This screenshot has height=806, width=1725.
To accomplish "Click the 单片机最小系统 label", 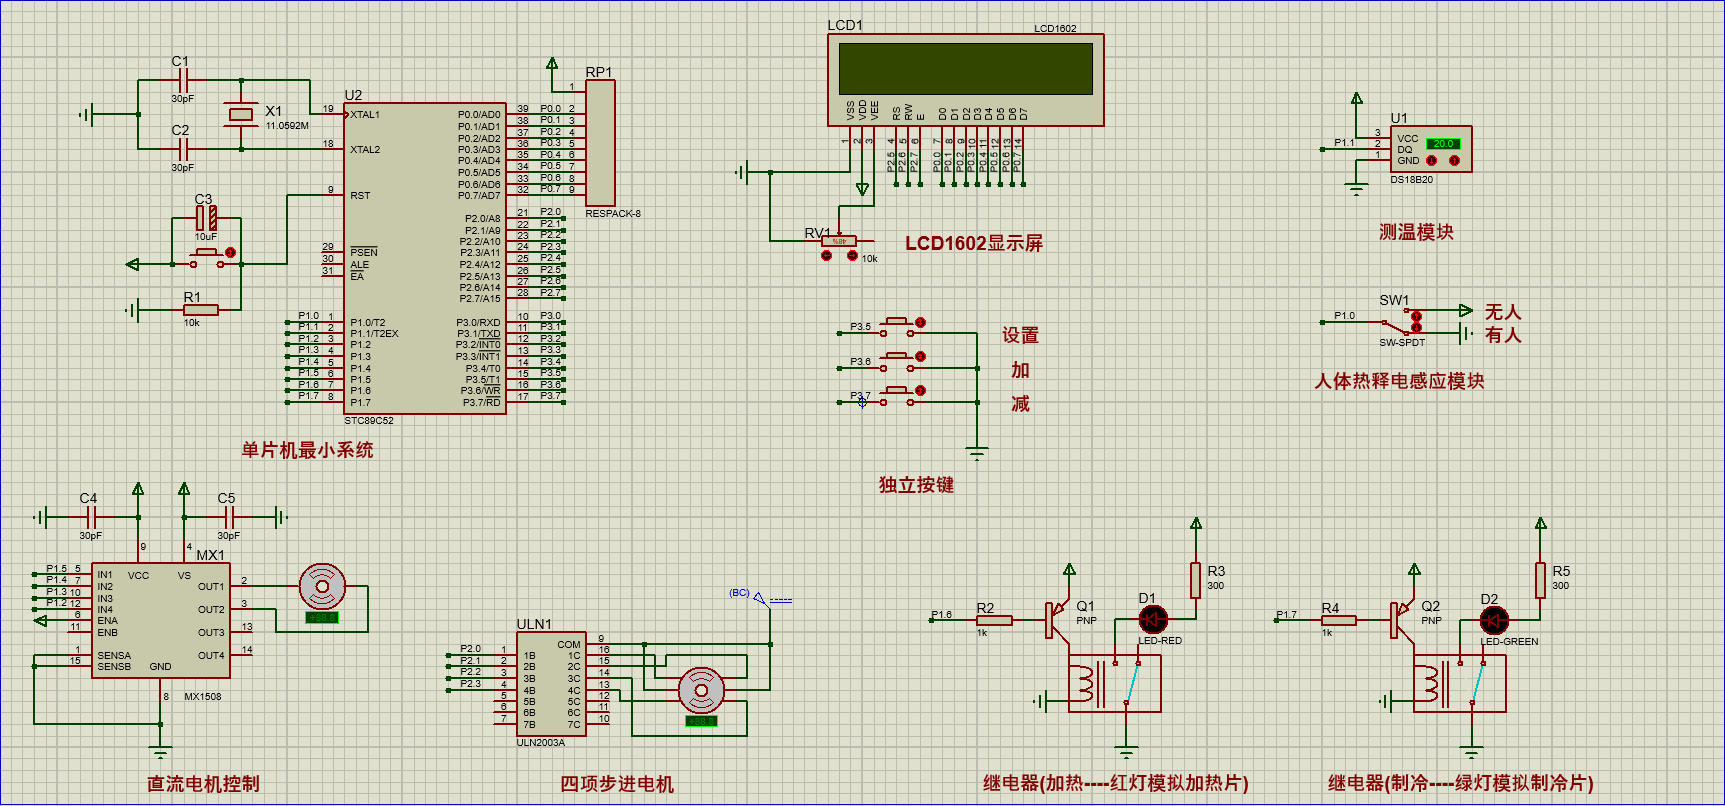I will coord(307,450).
